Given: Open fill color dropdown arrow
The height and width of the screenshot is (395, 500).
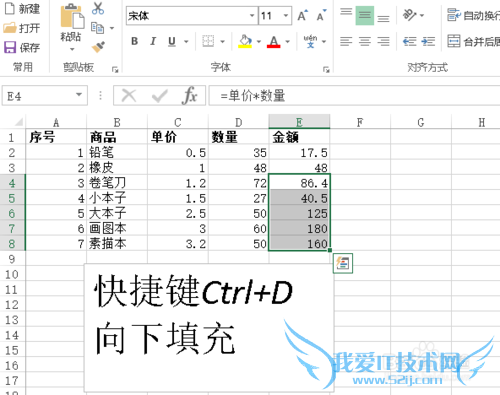Looking at the screenshot, I should tap(259, 42).
